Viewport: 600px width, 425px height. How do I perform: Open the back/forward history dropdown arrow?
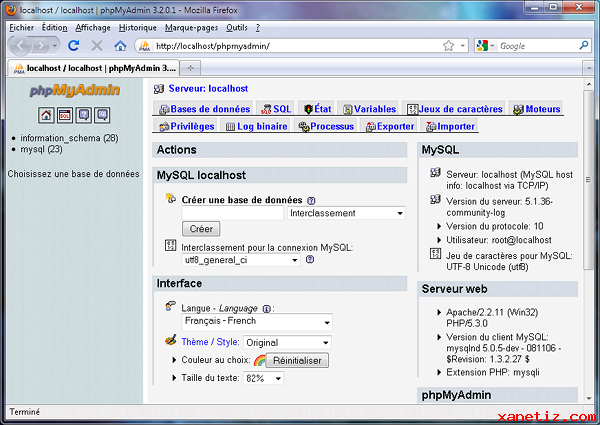coord(55,46)
